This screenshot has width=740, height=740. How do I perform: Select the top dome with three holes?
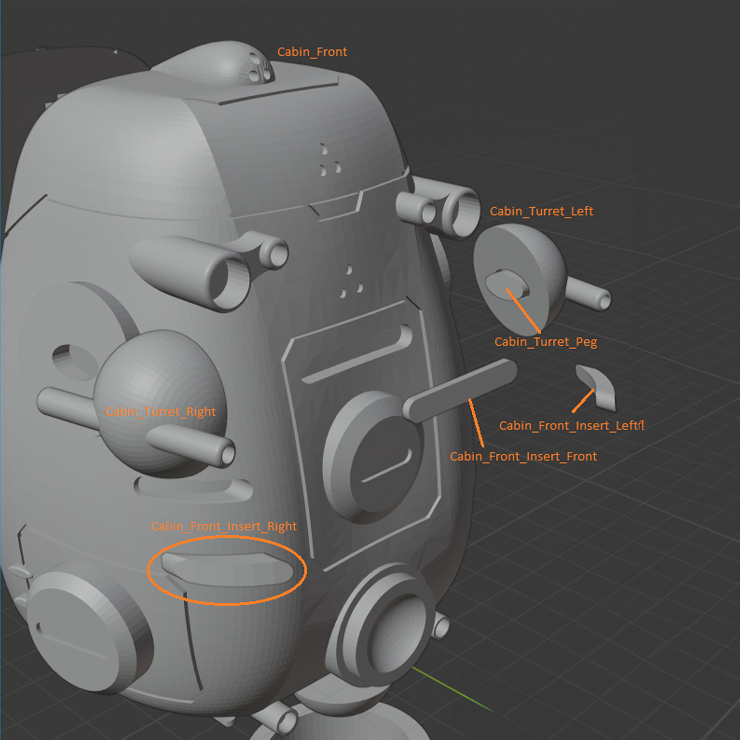click(x=215, y=64)
